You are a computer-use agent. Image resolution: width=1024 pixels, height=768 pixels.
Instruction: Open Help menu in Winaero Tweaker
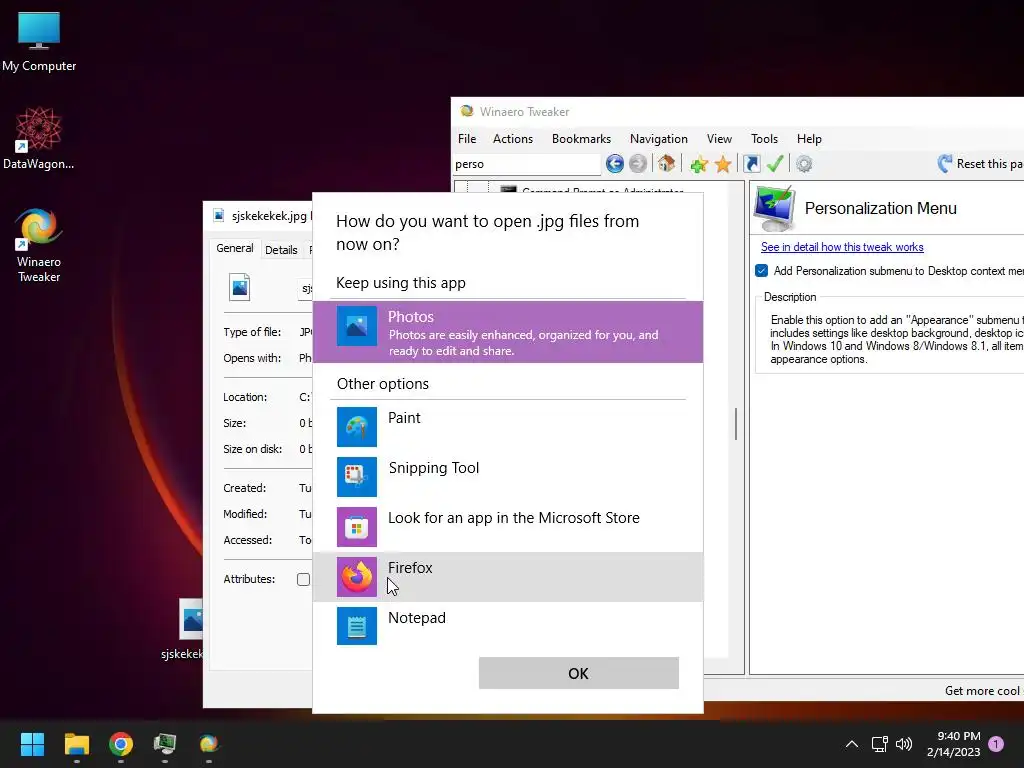[809, 138]
